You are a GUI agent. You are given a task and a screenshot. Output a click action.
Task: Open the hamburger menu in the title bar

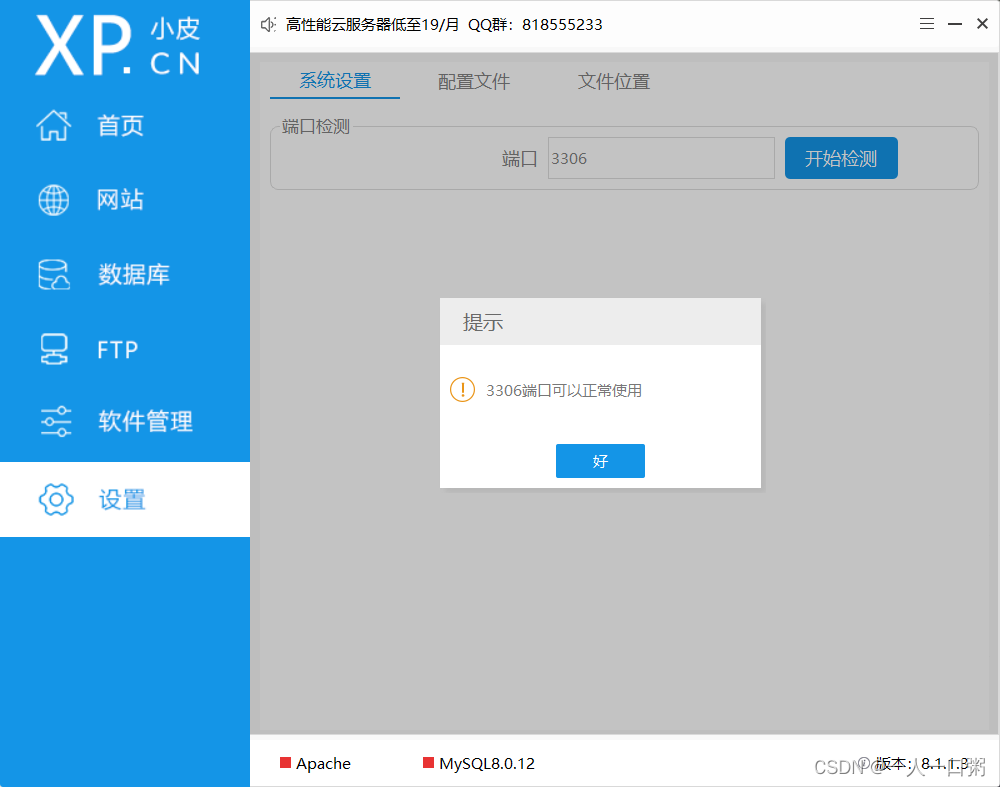pos(927,23)
